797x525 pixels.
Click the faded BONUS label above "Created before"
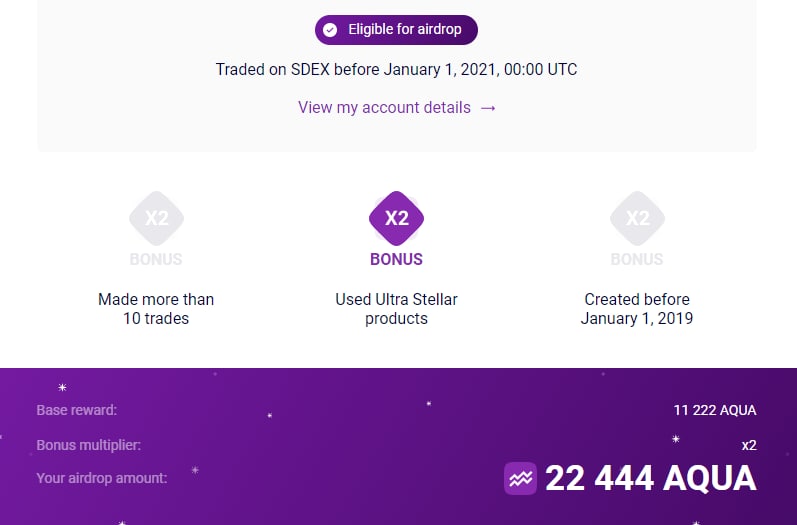coord(637,259)
